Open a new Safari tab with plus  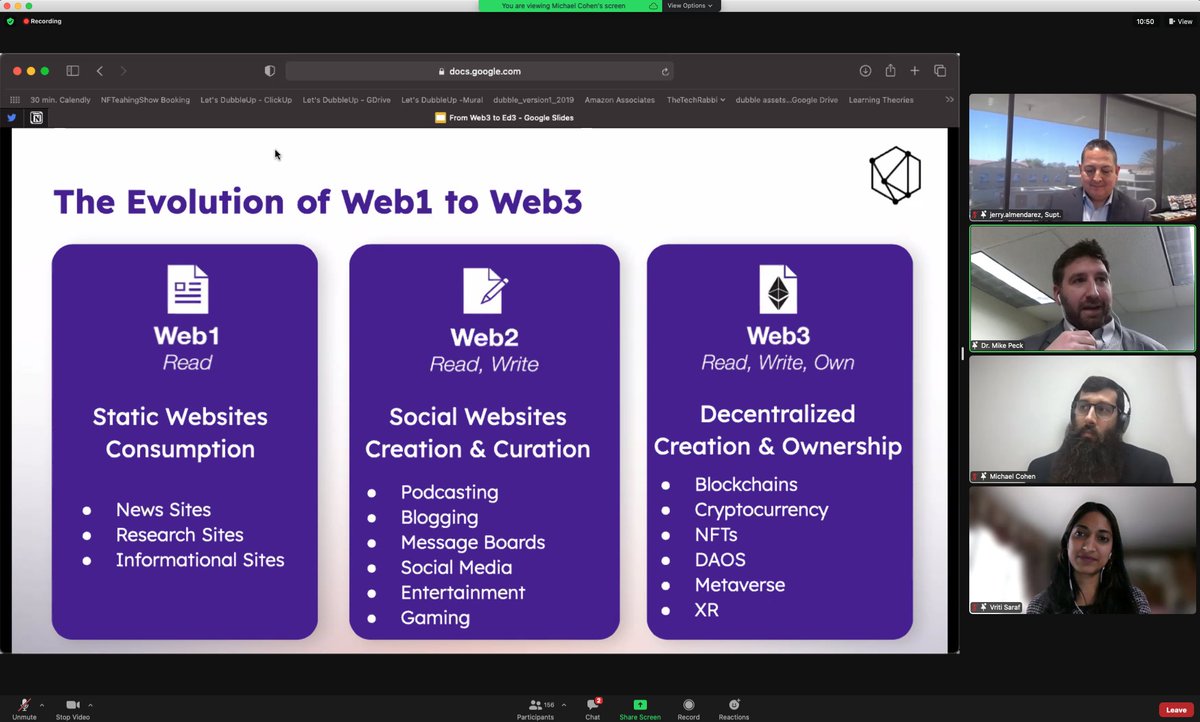(x=915, y=71)
